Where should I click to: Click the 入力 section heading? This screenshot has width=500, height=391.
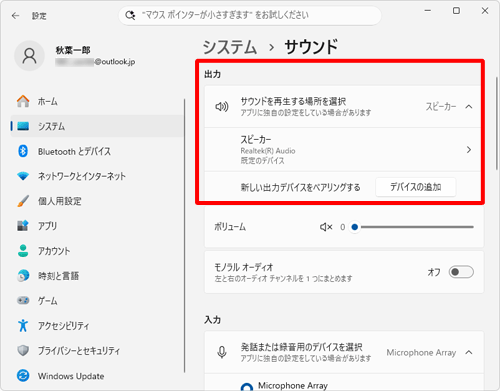pyautogui.click(x=213, y=320)
